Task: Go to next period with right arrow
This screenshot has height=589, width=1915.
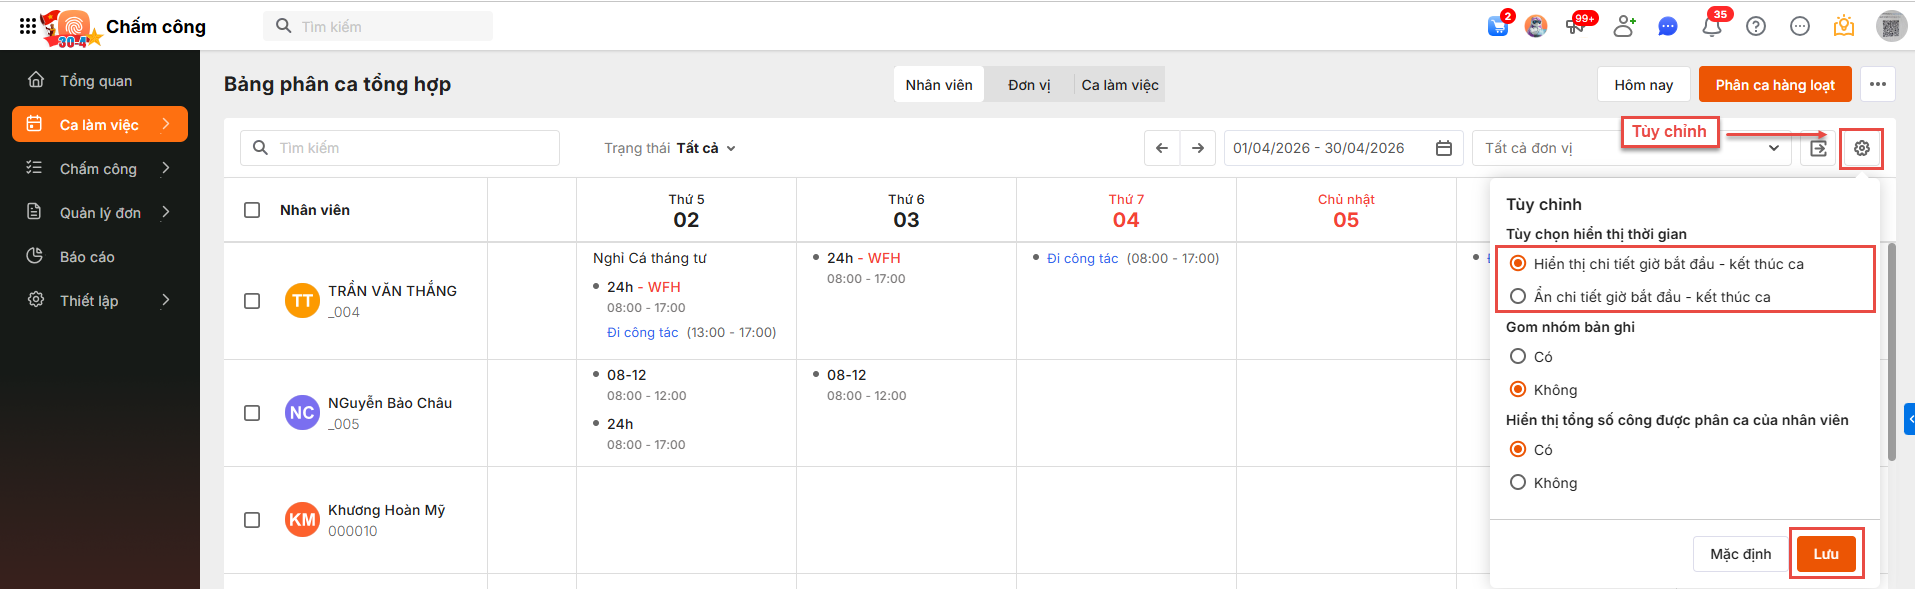Action: [x=1198, y=148]
